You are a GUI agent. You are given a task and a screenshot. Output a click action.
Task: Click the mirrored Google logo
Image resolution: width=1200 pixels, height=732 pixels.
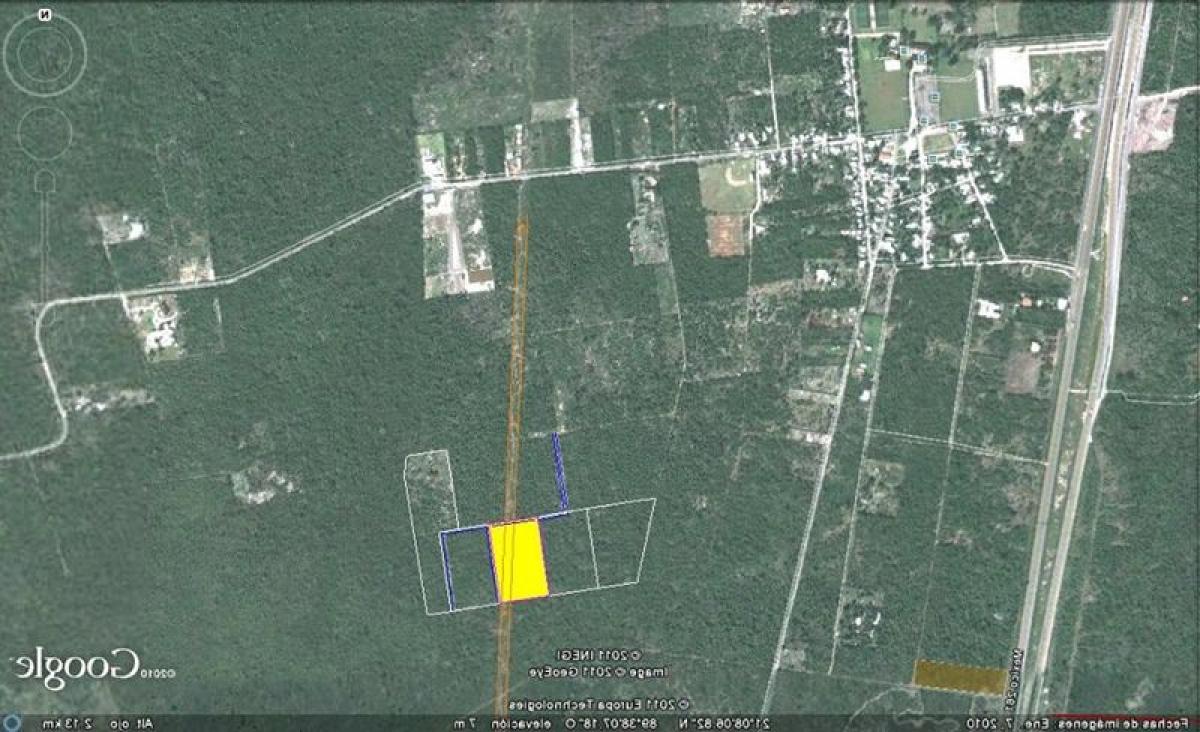coord(76,666)
